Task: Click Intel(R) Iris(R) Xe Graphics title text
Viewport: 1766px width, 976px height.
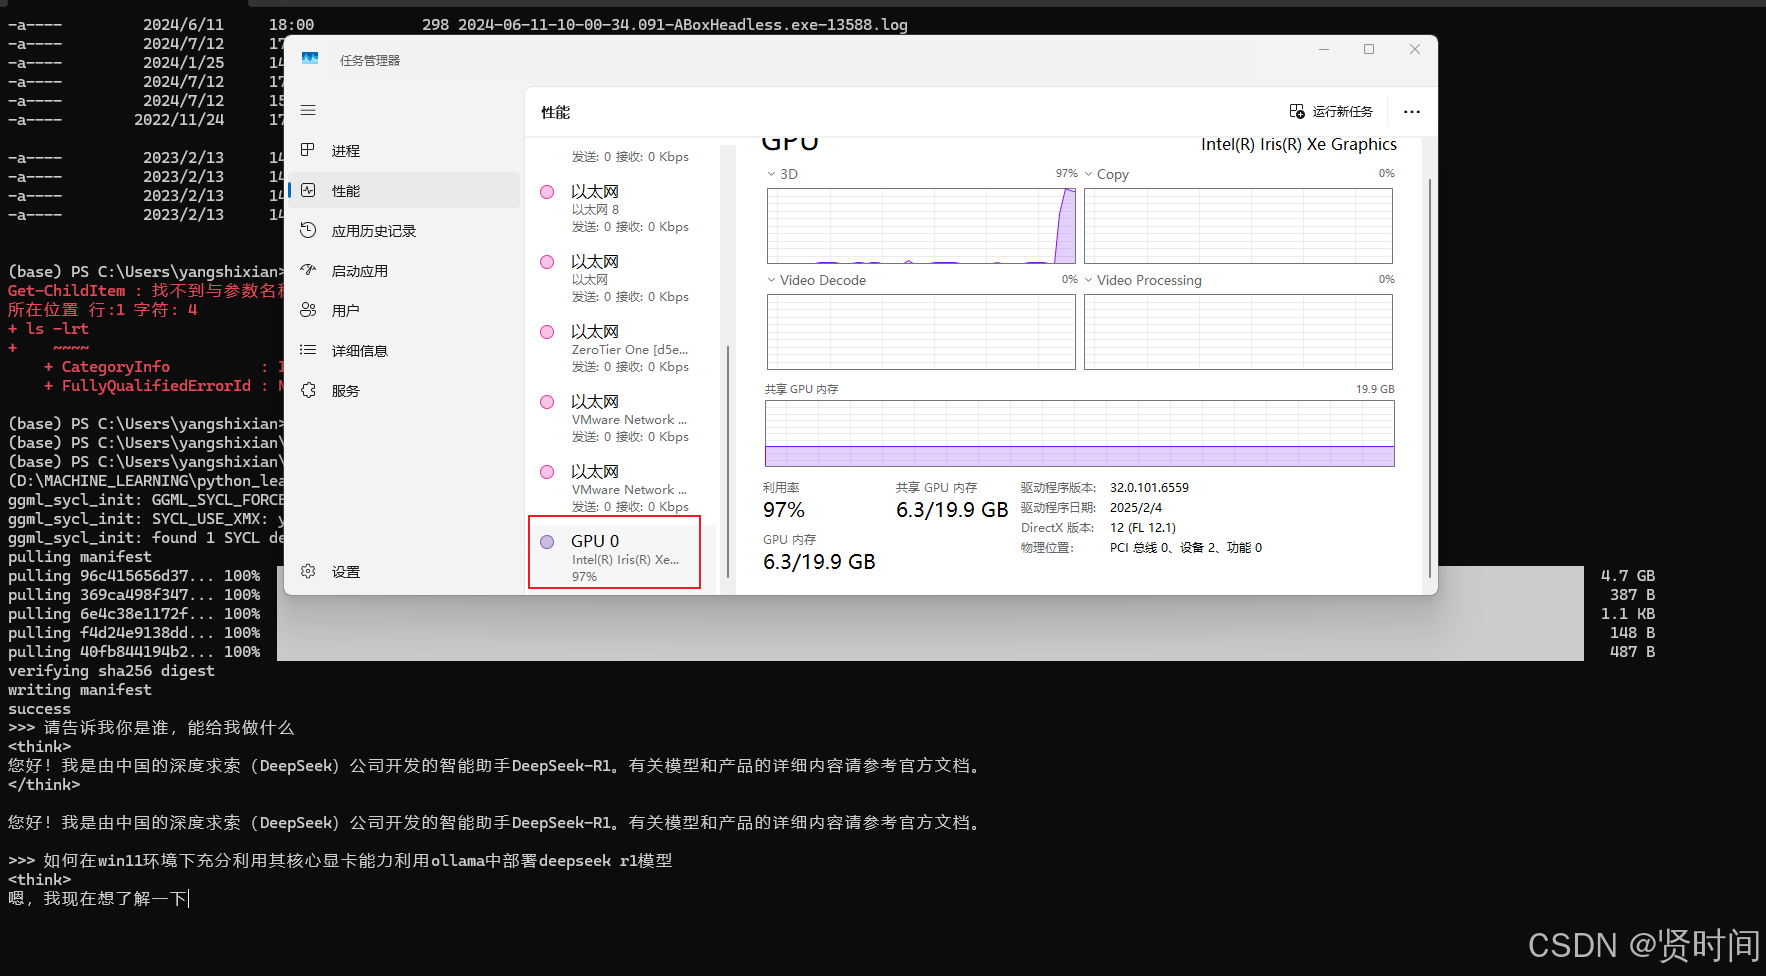Action: pos(1298,144)
